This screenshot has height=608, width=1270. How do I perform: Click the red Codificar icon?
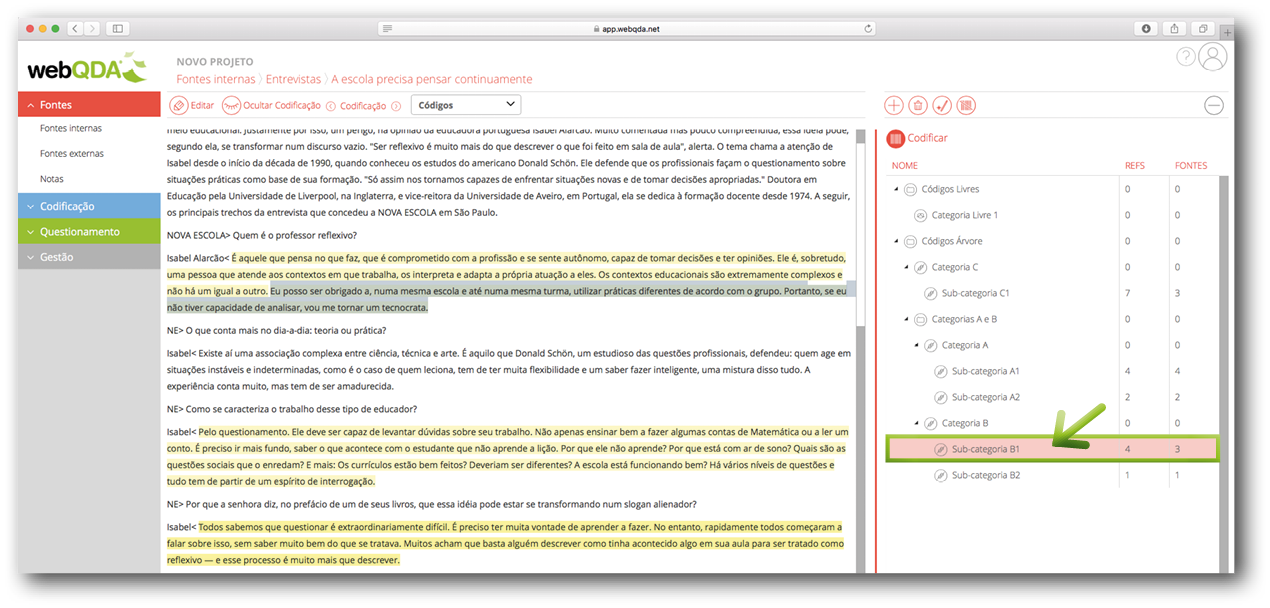[x=896, y=138]
